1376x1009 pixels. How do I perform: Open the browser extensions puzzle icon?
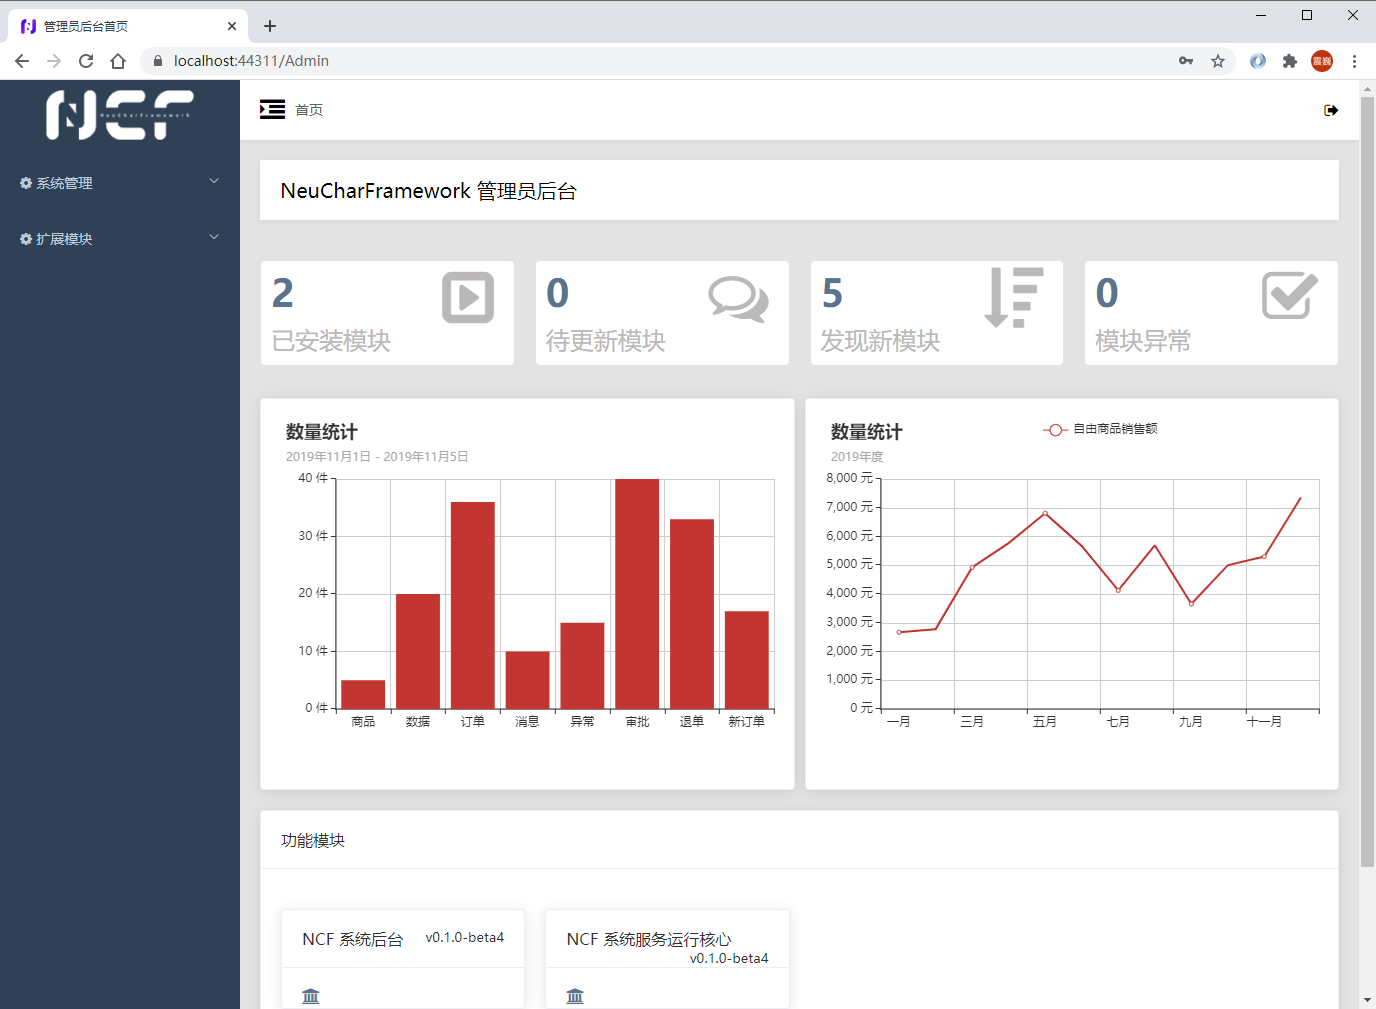point(1290,61)
